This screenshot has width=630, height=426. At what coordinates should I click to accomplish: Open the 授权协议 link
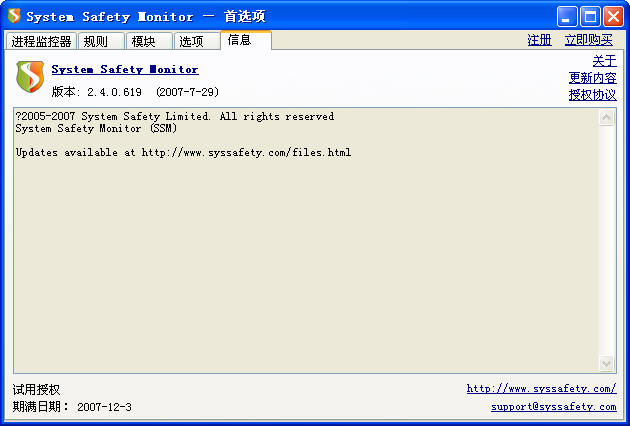point(592,95)
